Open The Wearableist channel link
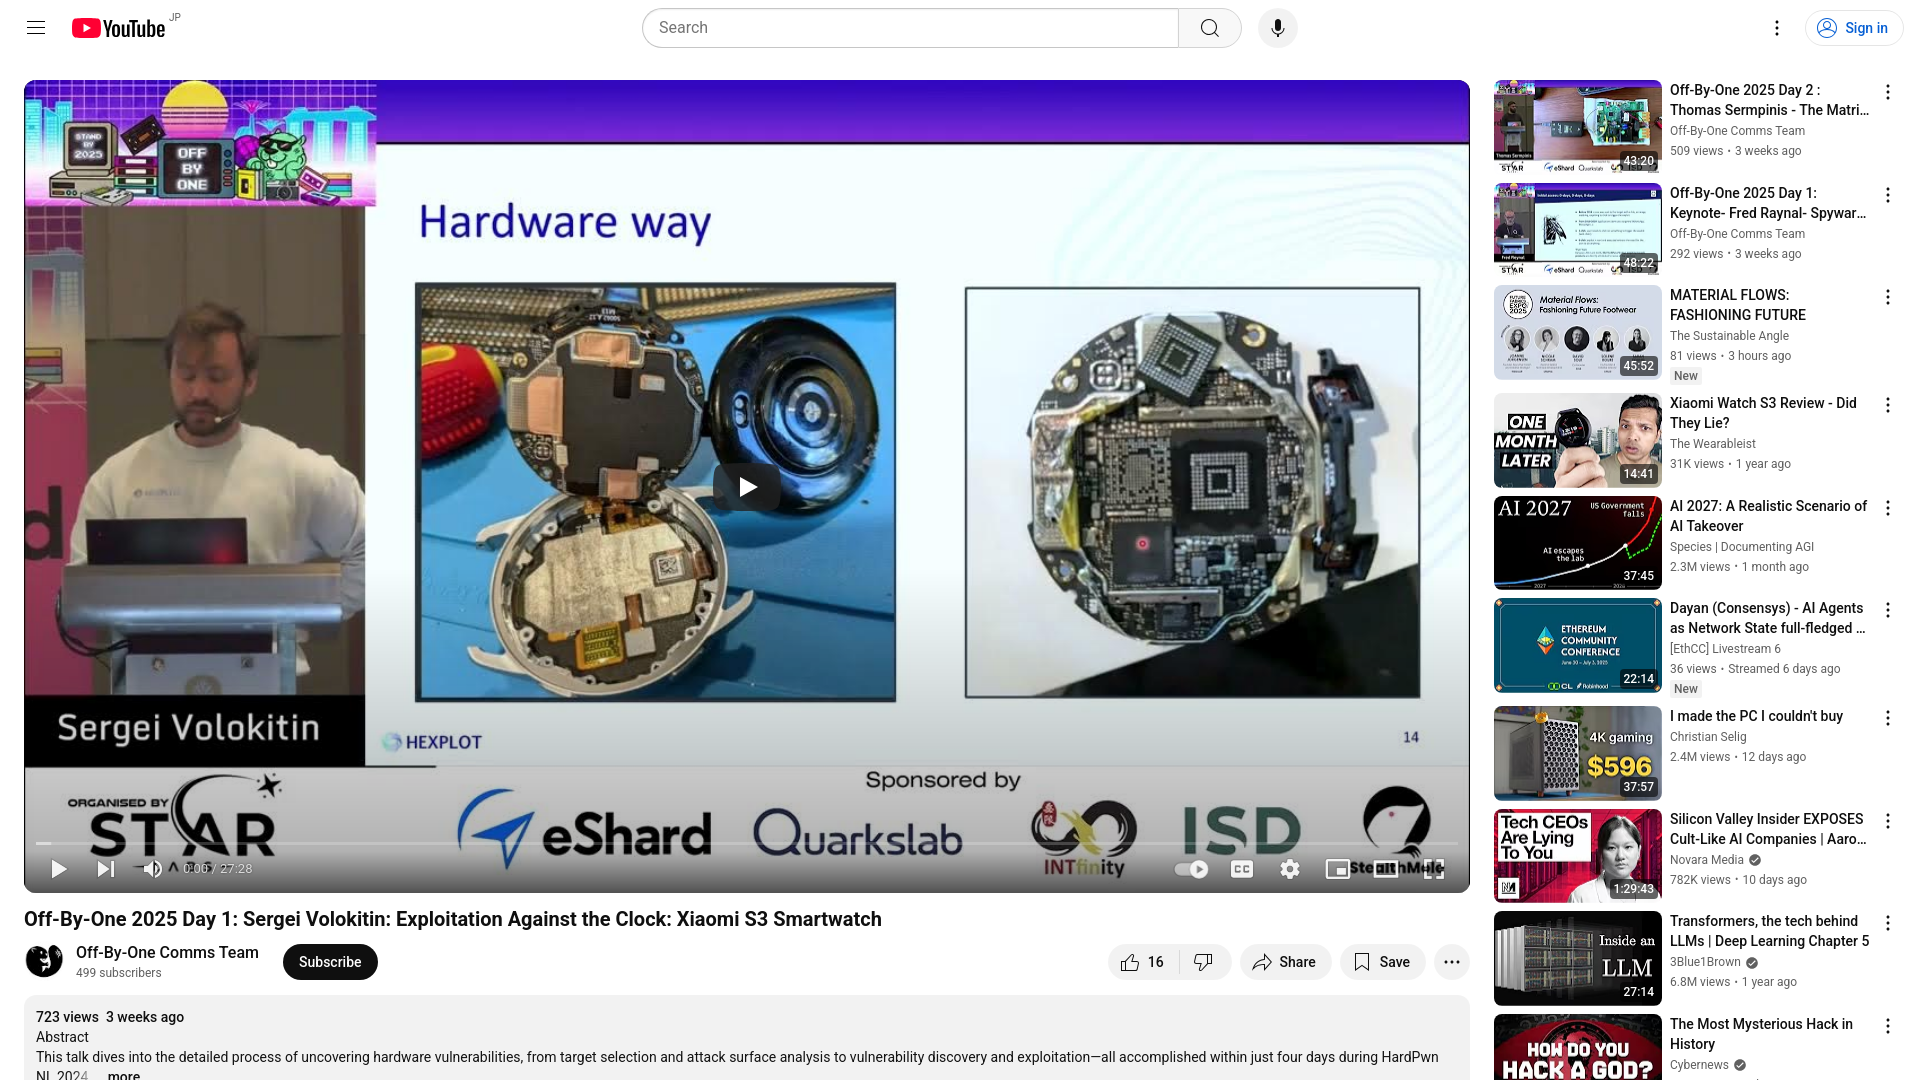1920x1080 pixels. 1713,444
